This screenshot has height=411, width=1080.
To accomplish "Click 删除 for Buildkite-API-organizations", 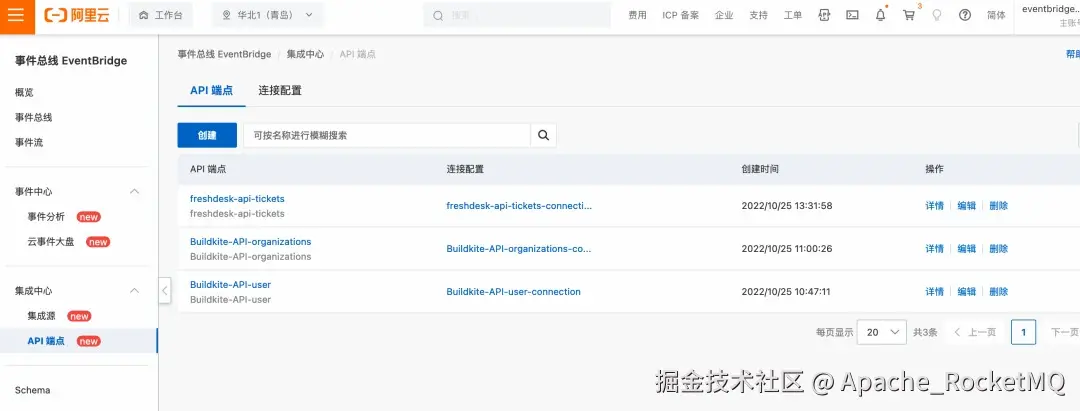I will click(x=999, y=249).
